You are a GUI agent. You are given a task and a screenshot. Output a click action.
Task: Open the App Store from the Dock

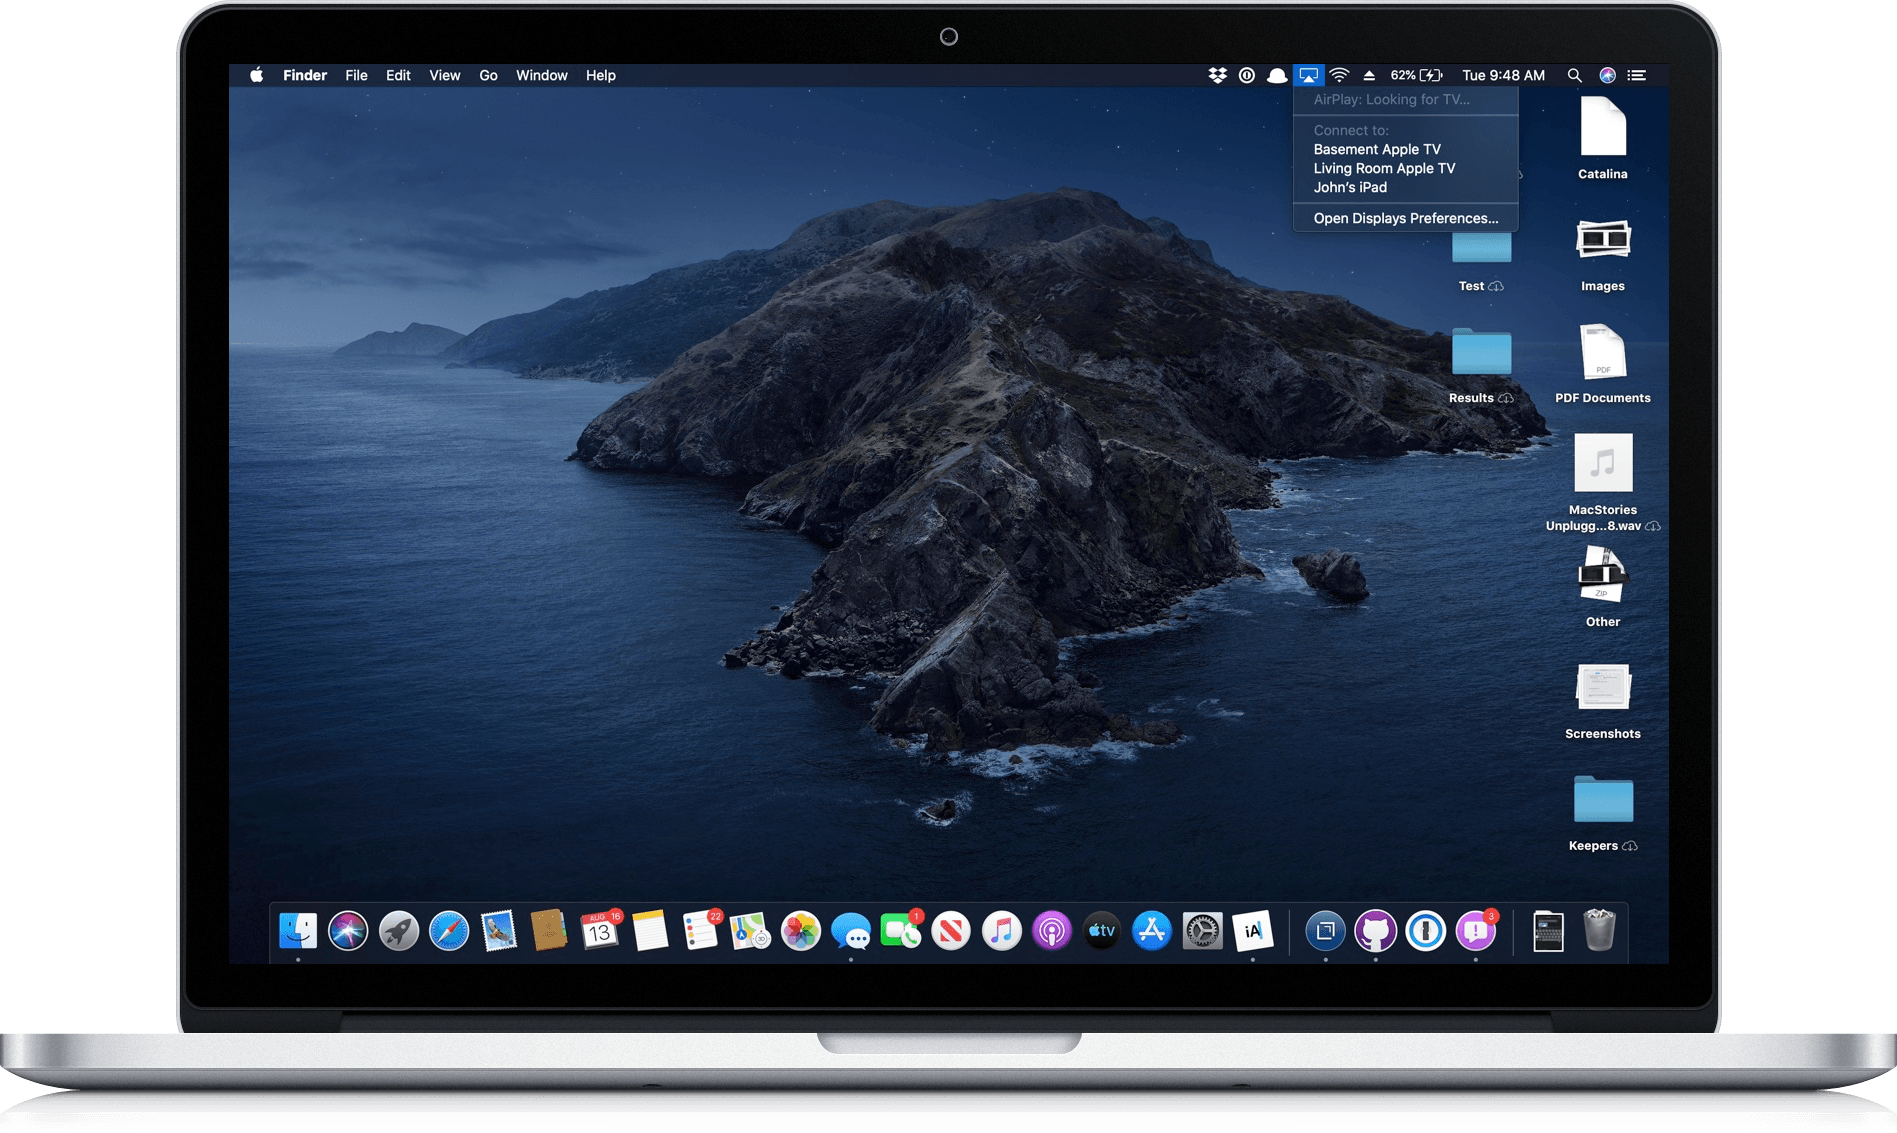coord(1150,930)
